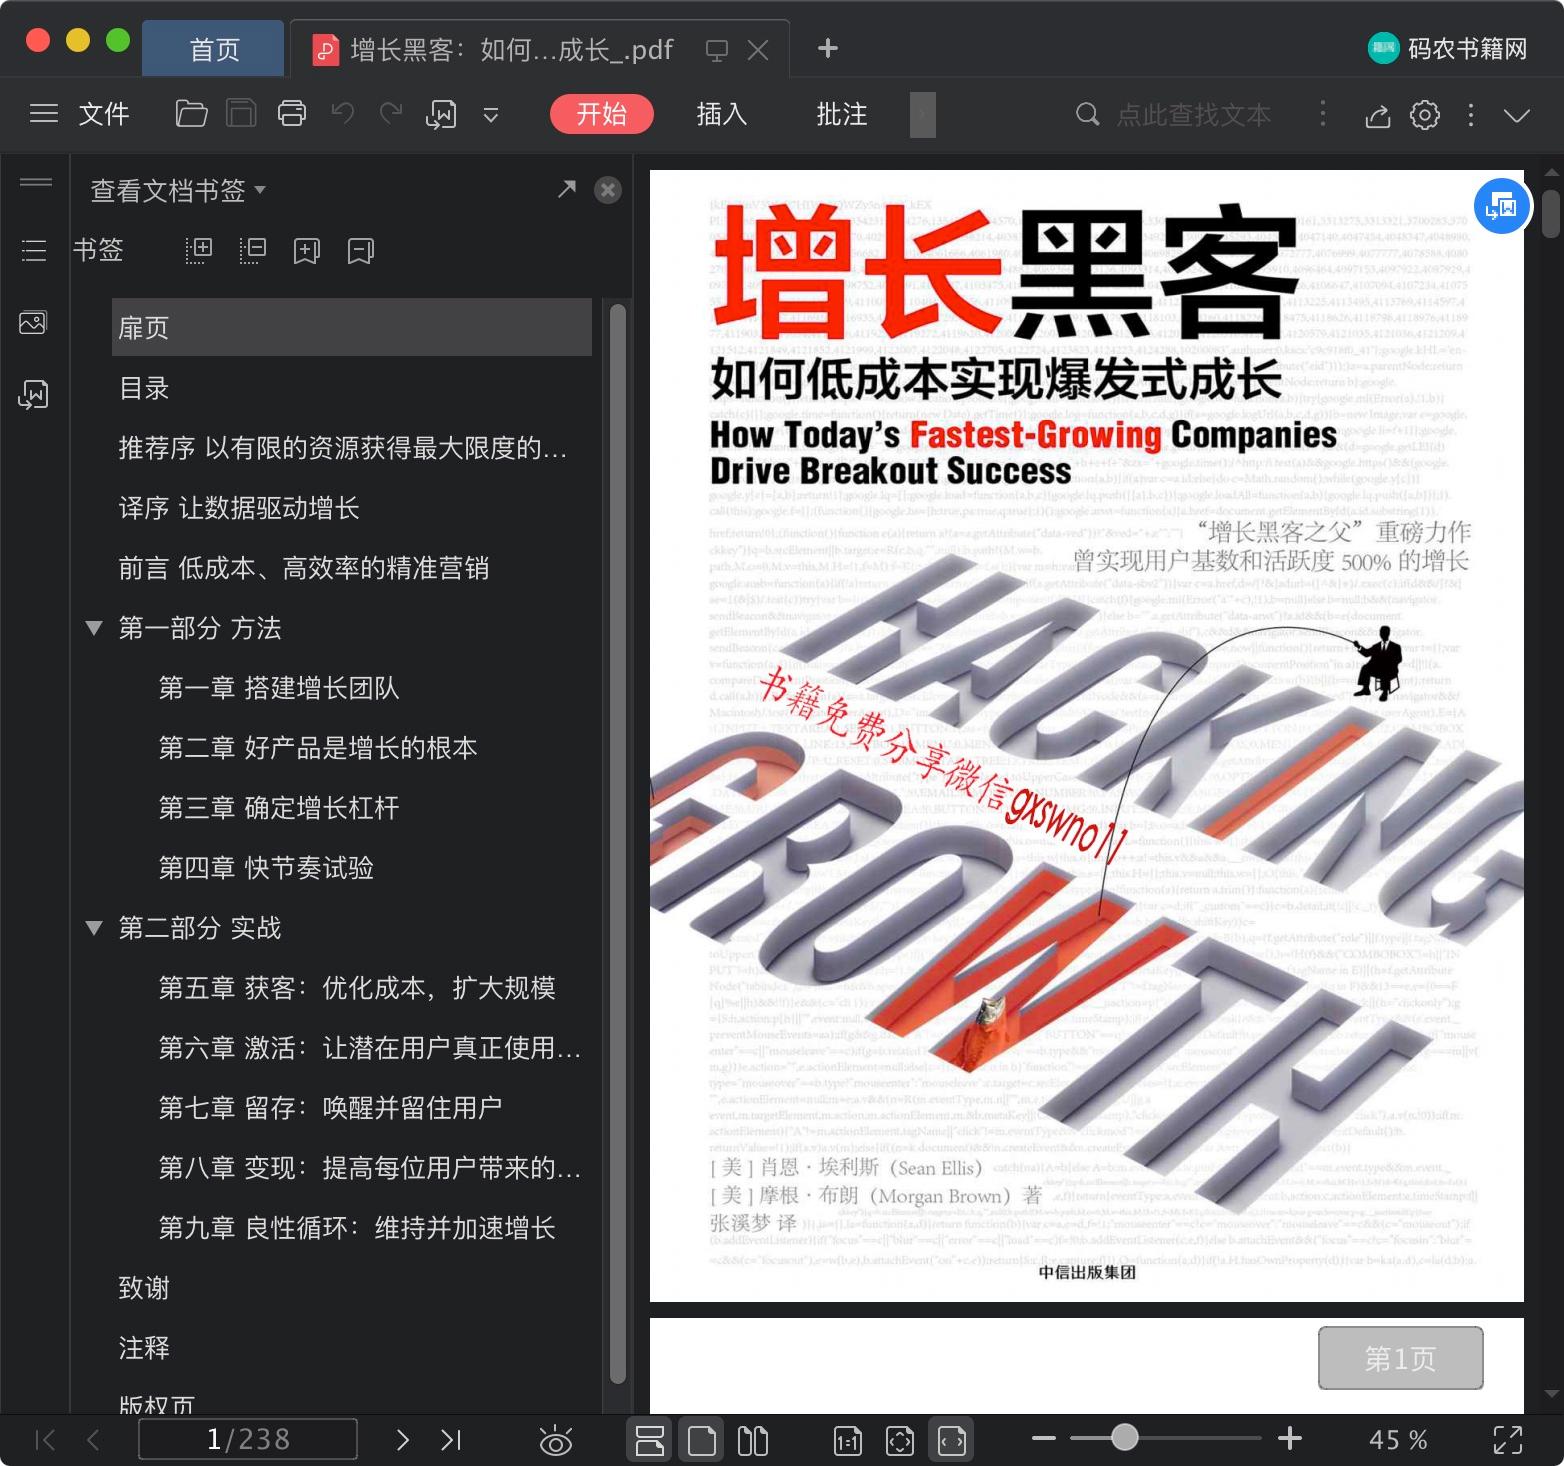Open bookmark 前言 低成本、高效率的精准营销
This screenshot has width=1564, height=1466.
coord(304,568)
